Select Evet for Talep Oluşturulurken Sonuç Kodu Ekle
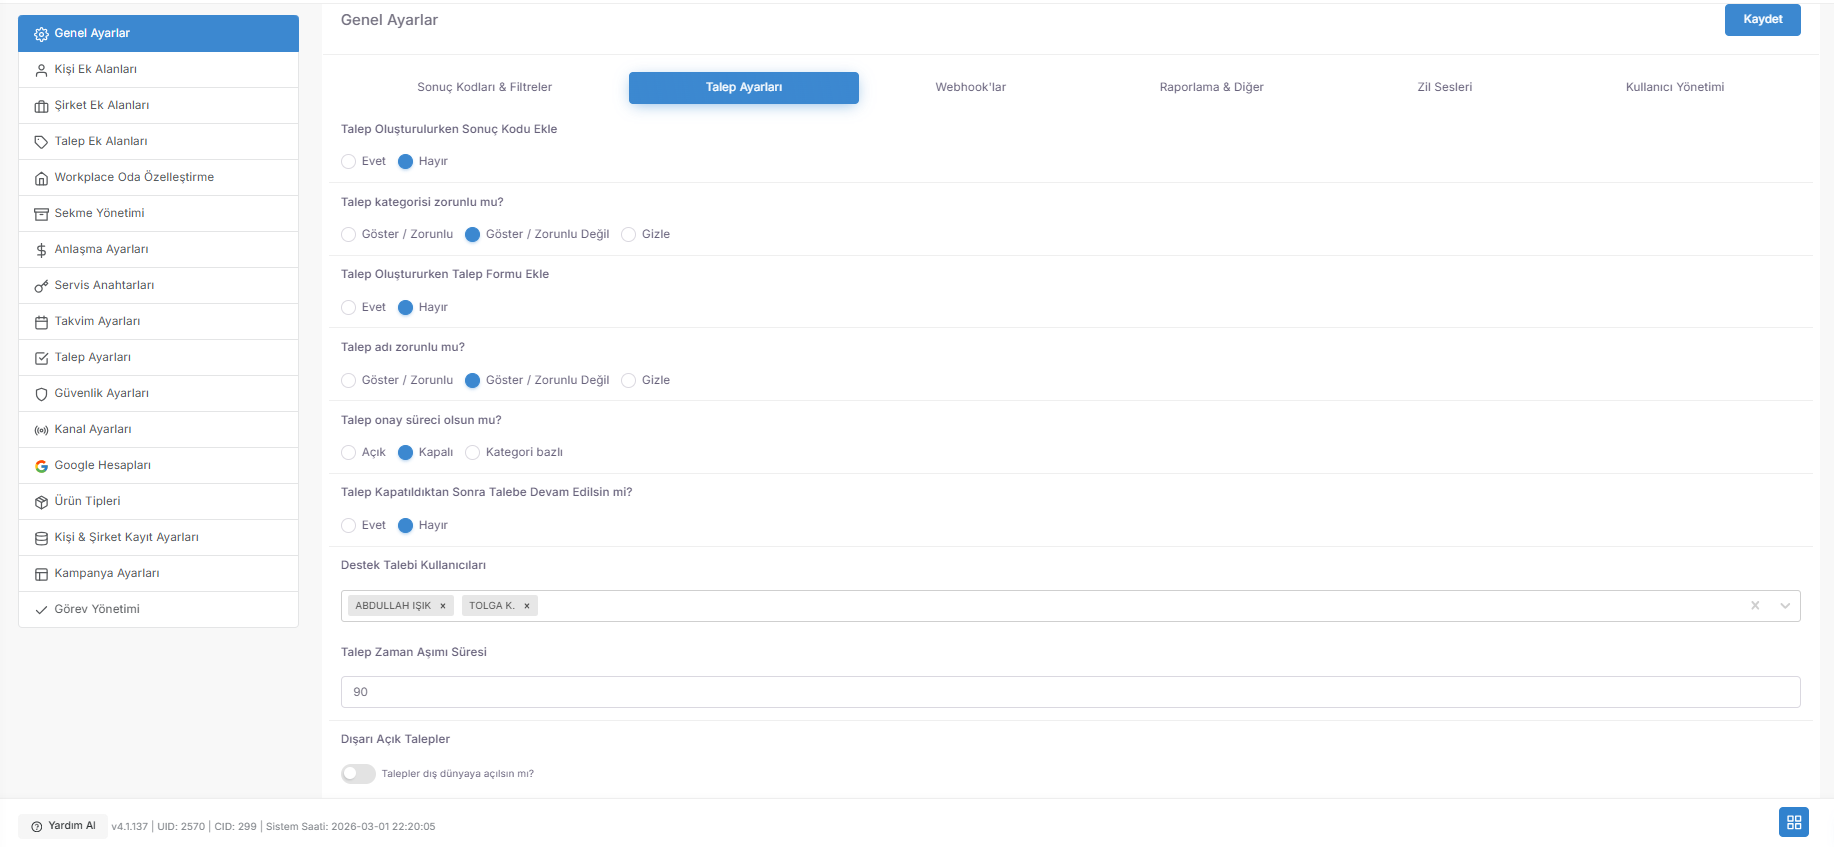 pyautogui.click(x=349, y=161)
